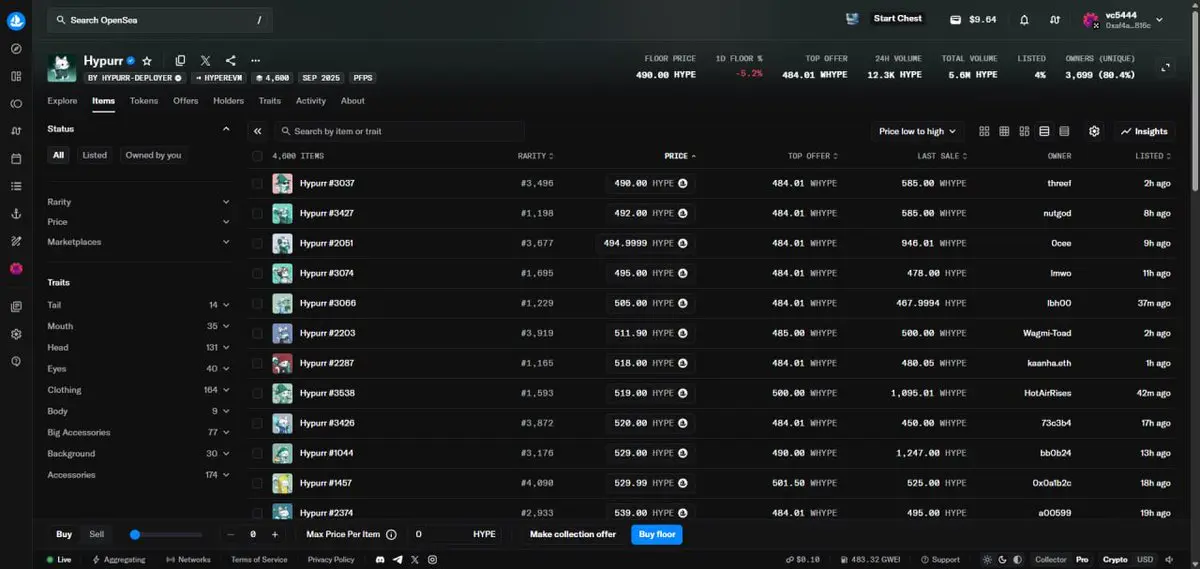
Task: Open the notifications bell
Action: [1024, 19]
